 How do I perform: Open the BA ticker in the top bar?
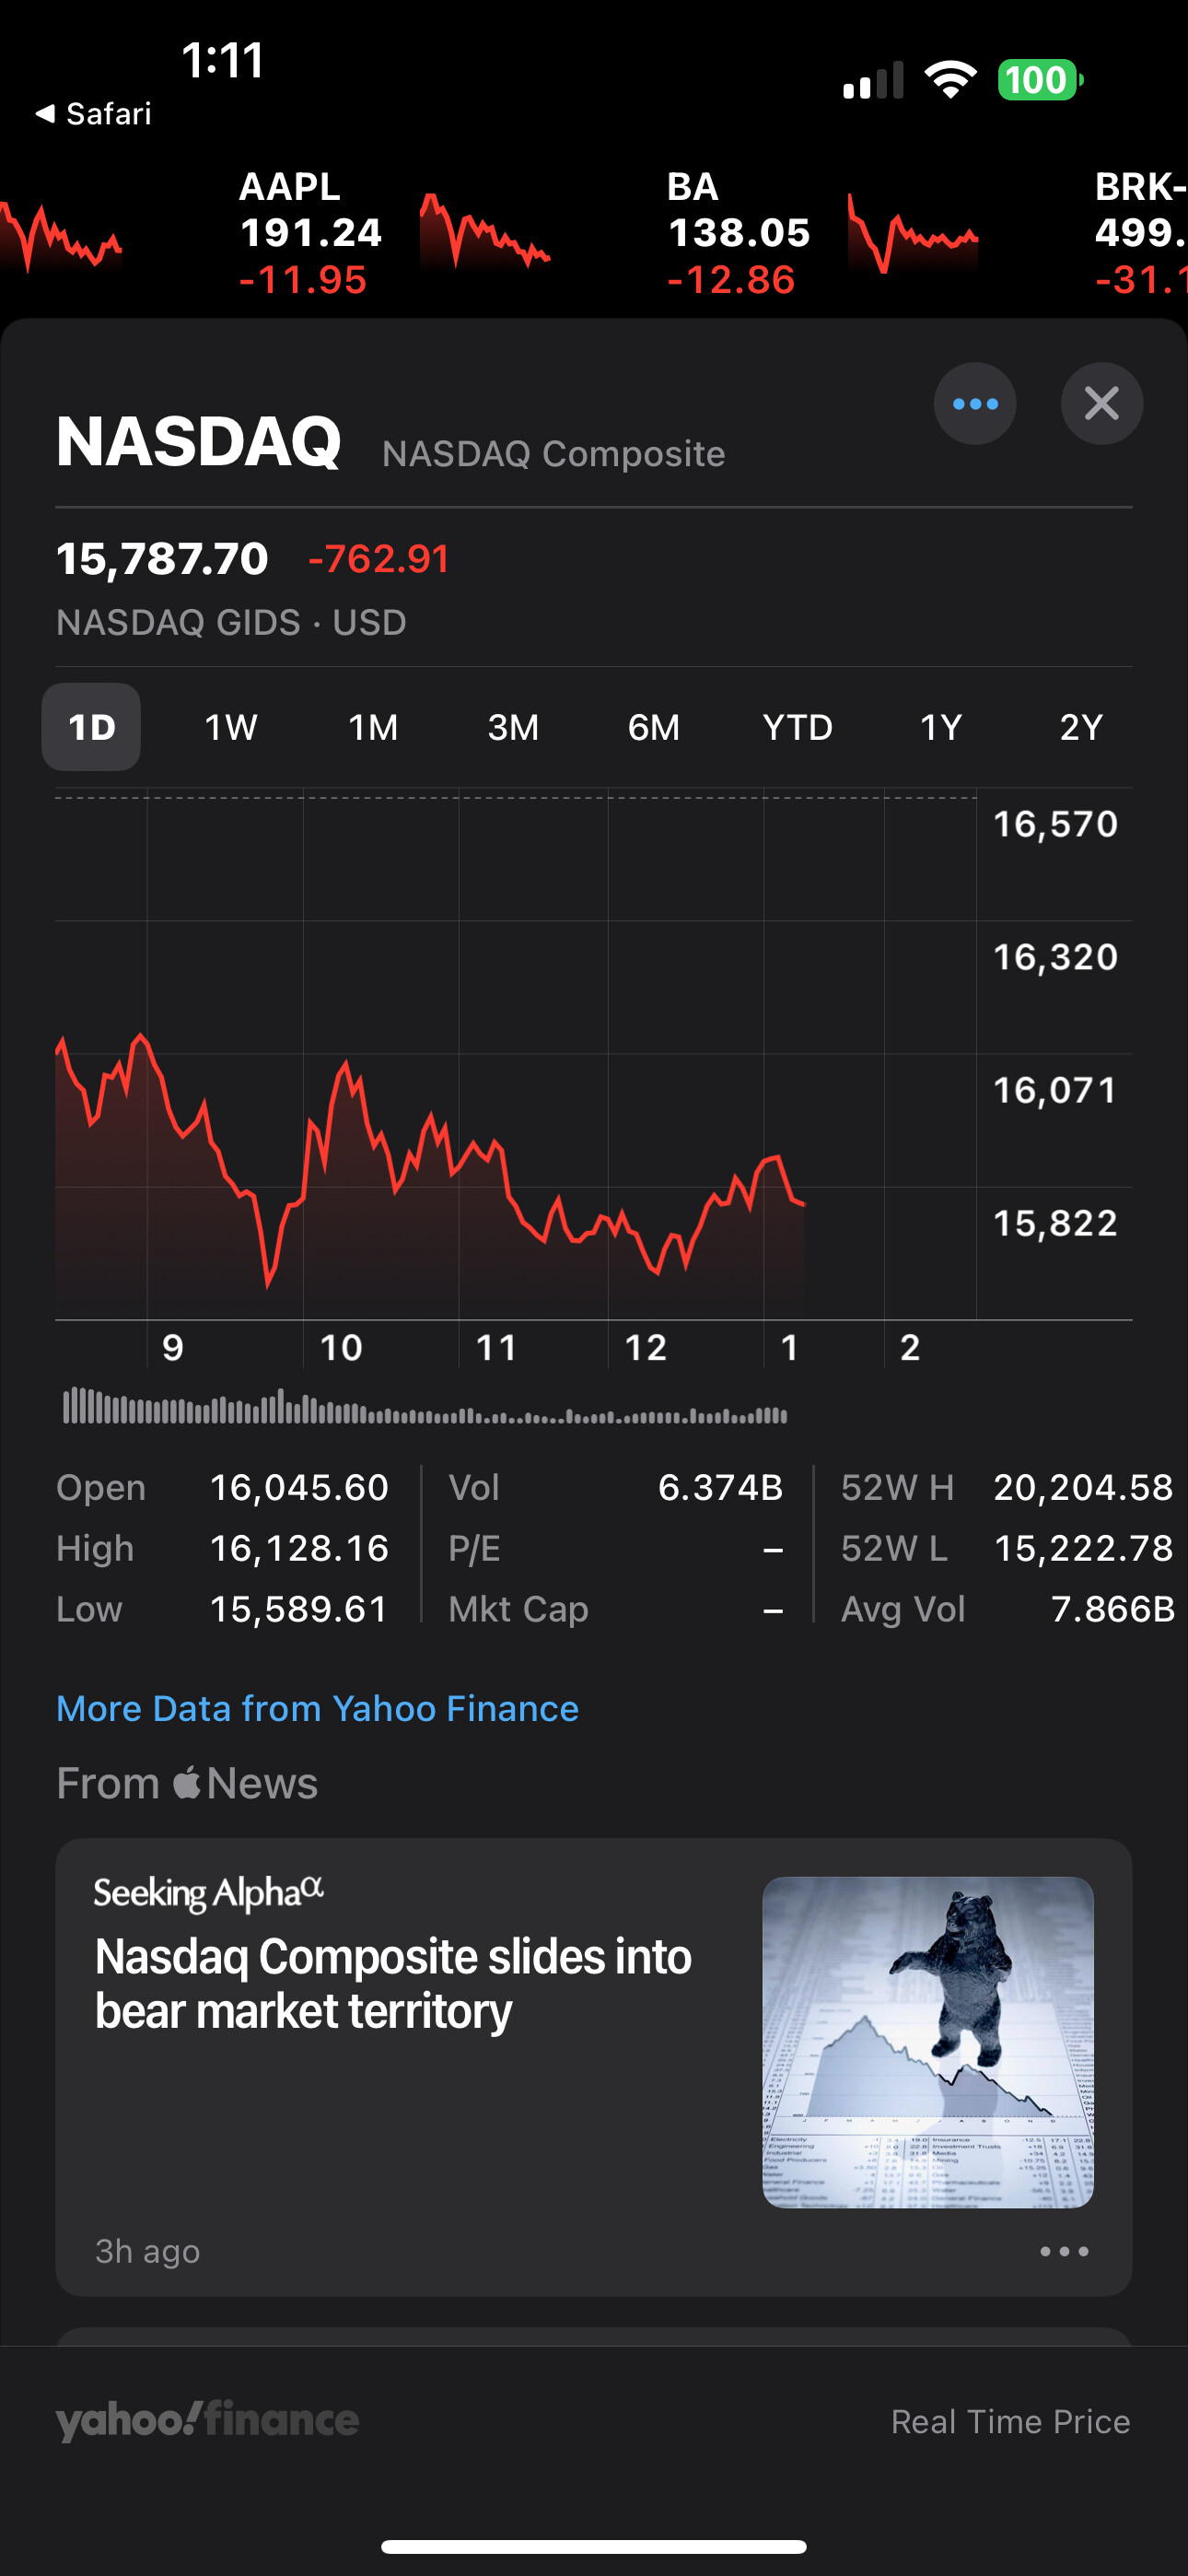coord(738,233)
